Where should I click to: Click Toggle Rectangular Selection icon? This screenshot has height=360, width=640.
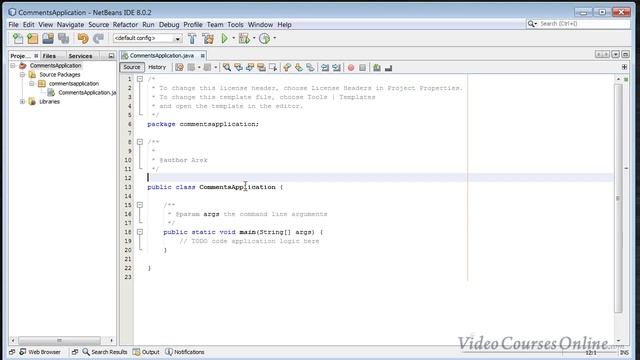pos(273,67)
